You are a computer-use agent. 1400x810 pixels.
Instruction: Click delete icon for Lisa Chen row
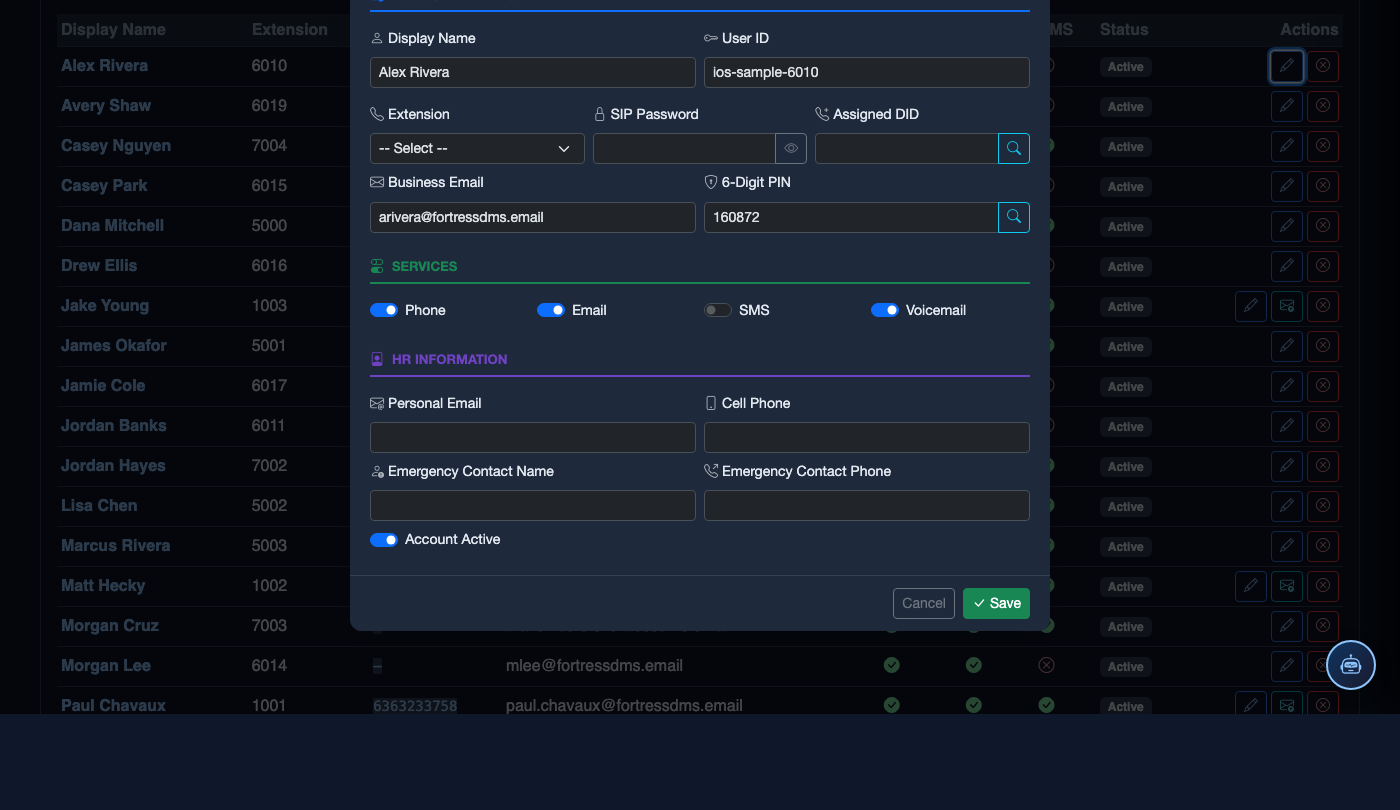tap(1323, 506)
